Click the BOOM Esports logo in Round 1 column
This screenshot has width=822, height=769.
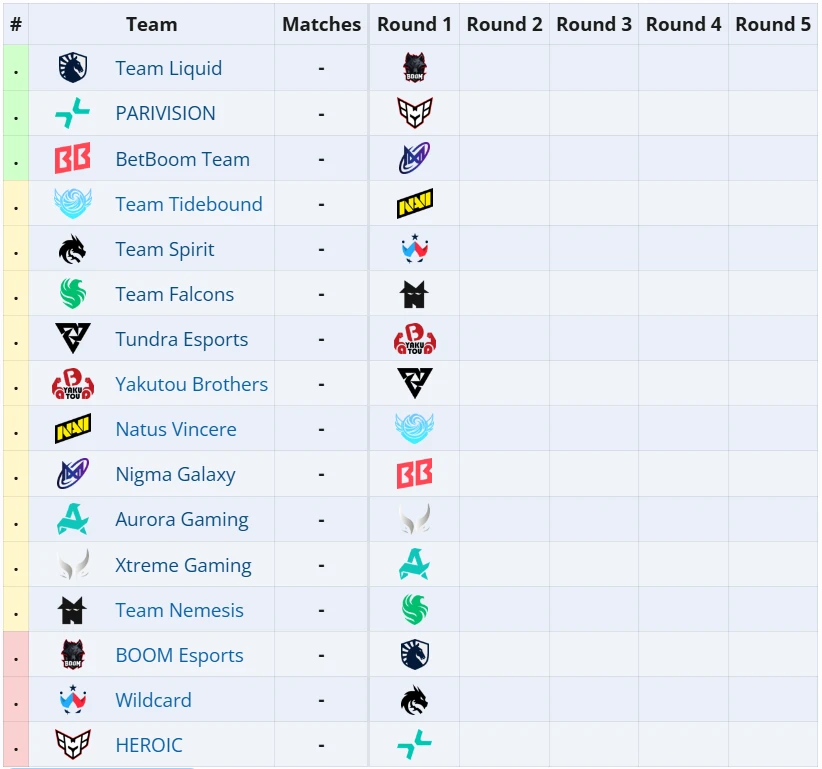pyautogui.click(x=415, y=68)
